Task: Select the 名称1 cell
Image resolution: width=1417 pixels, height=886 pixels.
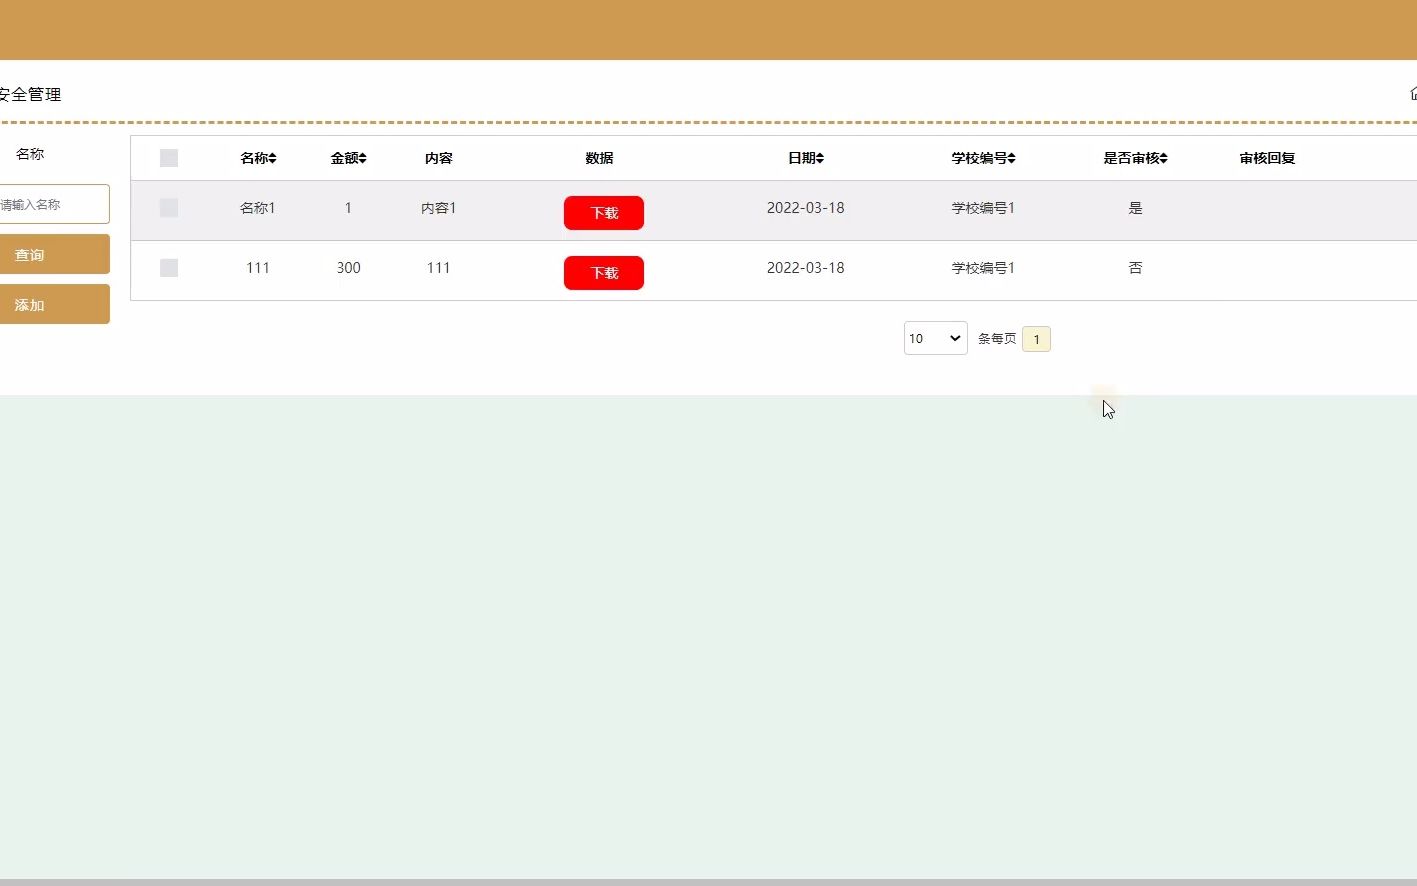Action: [258, 208]
